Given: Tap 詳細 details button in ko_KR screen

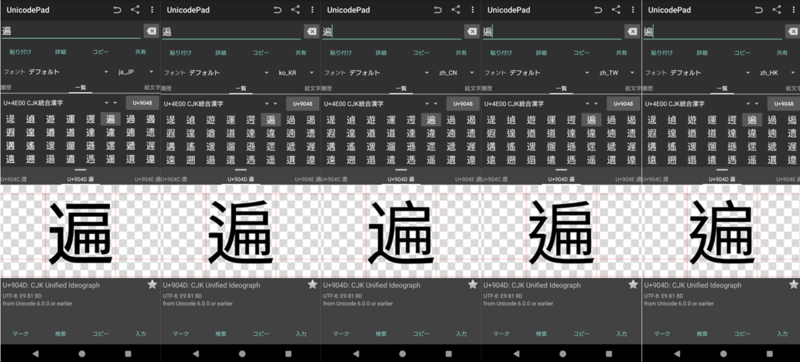Looking at the screenshot, I should click(220, 52).
